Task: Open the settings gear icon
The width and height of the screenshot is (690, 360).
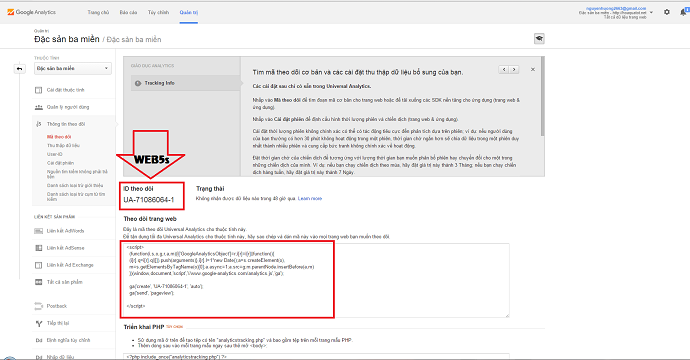Action: [x=667, y=12]
